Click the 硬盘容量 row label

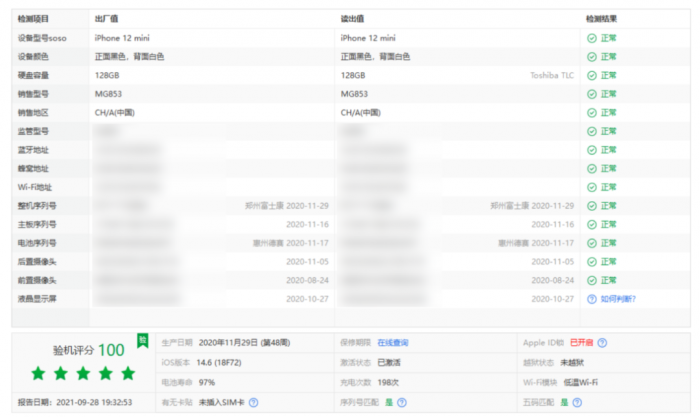pos(33,75)
